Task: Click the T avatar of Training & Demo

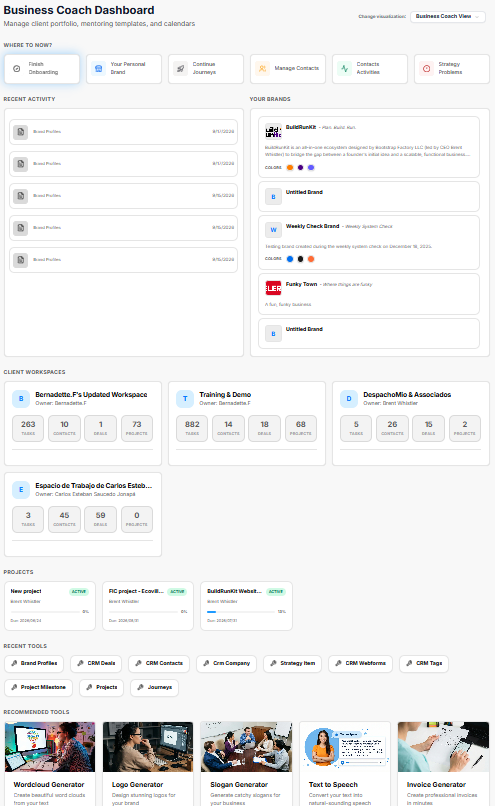Action: (x=185, y=399)
